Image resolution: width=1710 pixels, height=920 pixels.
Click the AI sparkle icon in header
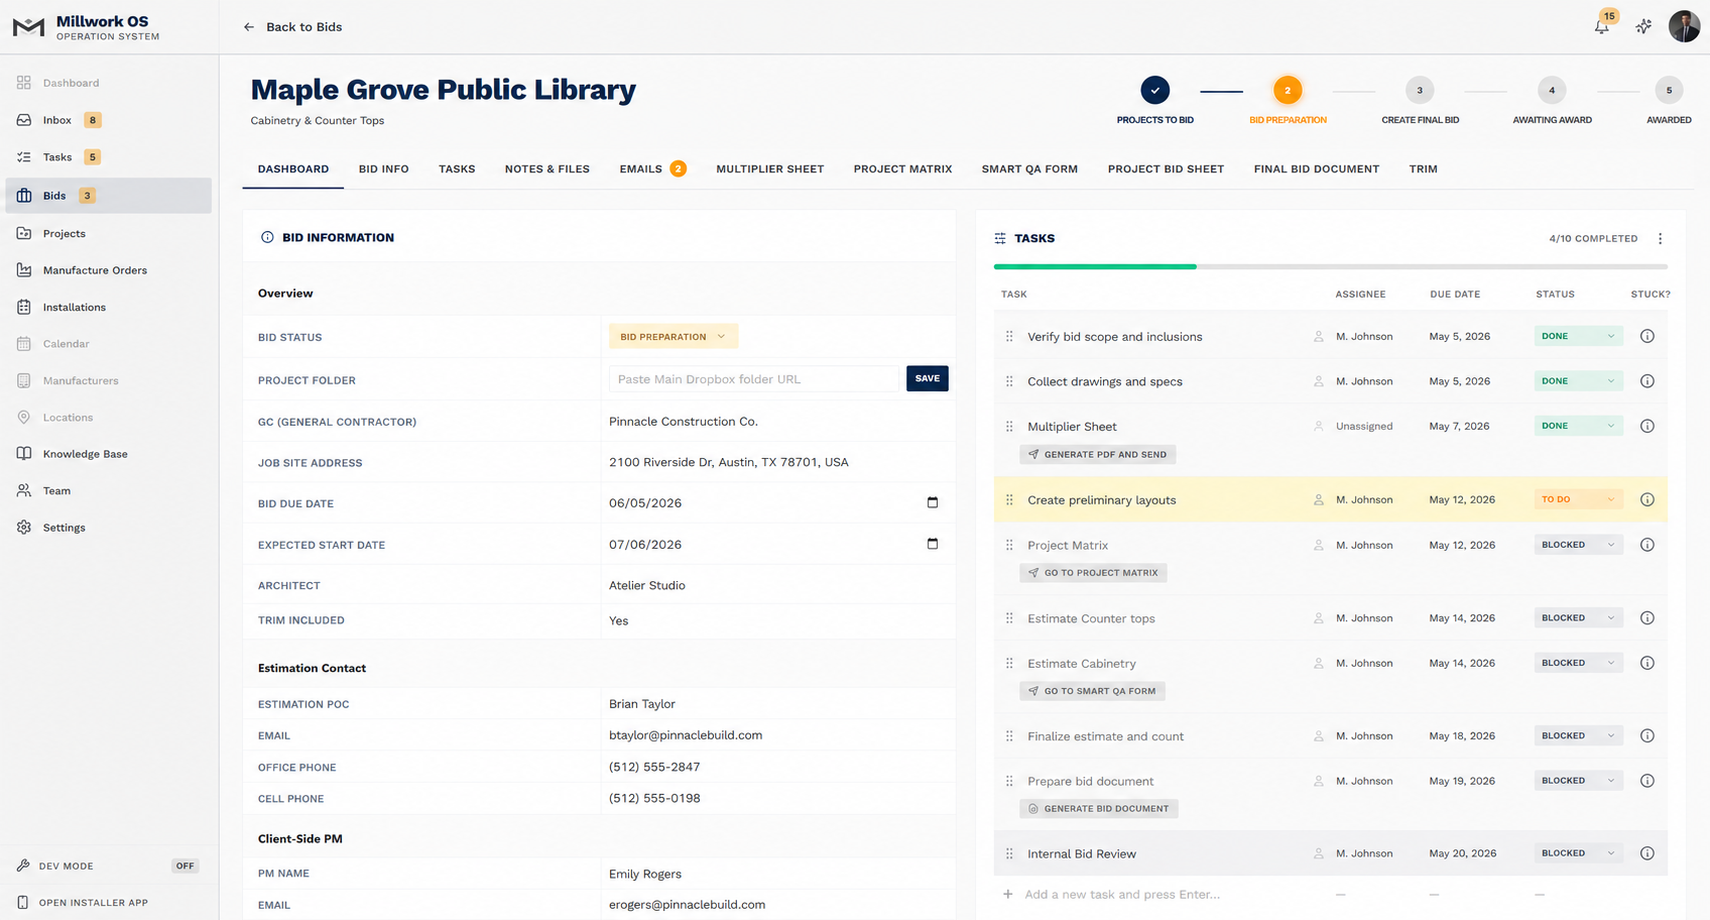pyautogui.click(x=1644, y=27)
